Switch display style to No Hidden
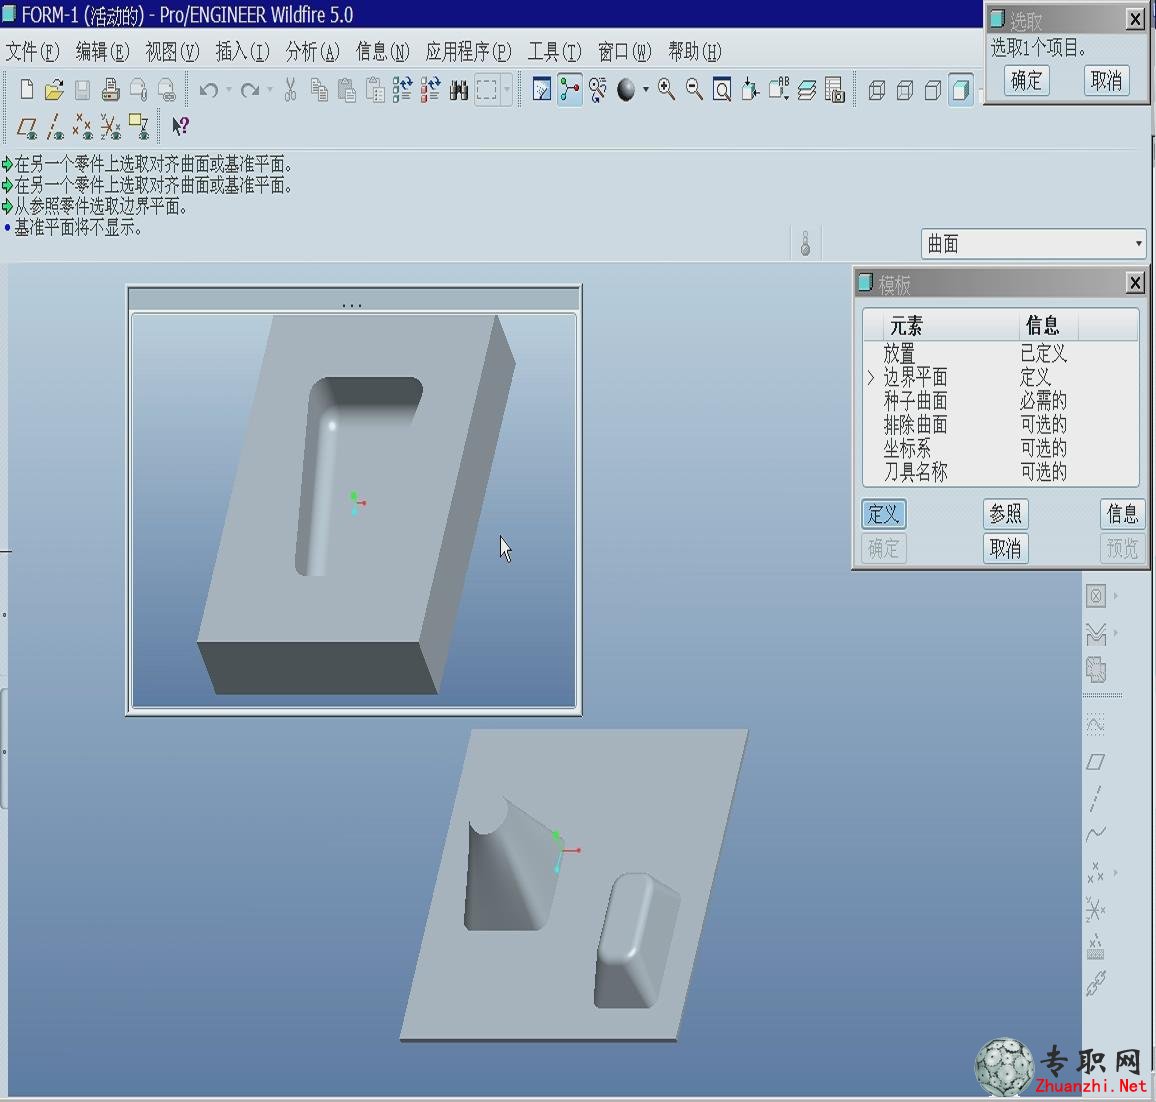The width and height of the screenshot is (1156, 1102). (x=933, y=90)
